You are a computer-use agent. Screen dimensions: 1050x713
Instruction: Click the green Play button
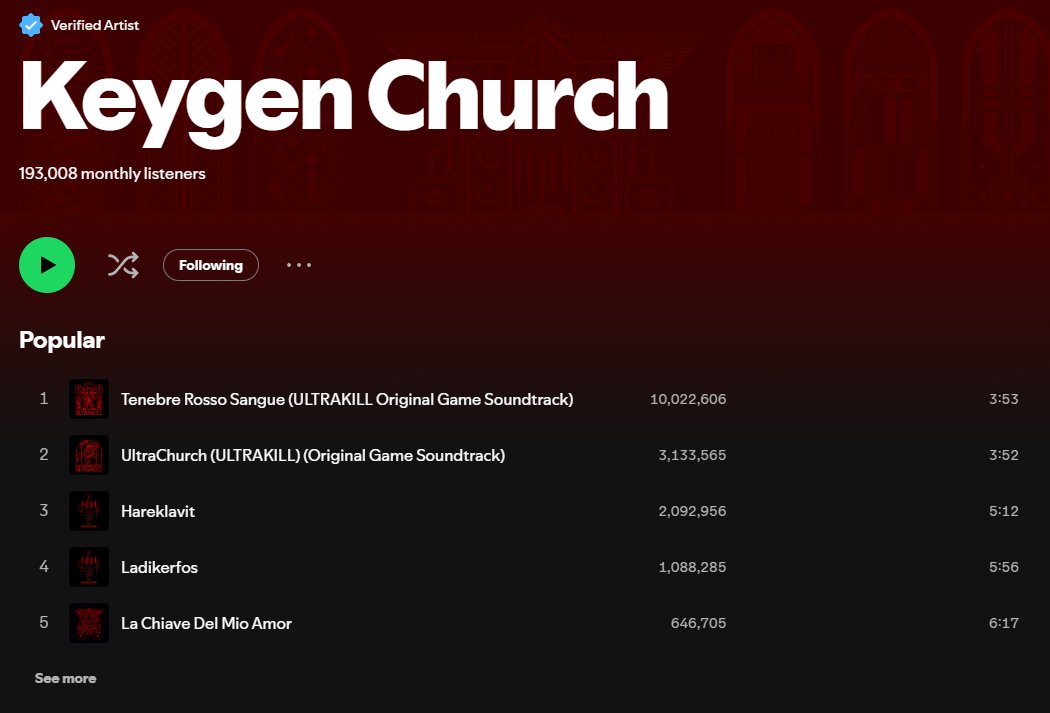pos(47,265)
